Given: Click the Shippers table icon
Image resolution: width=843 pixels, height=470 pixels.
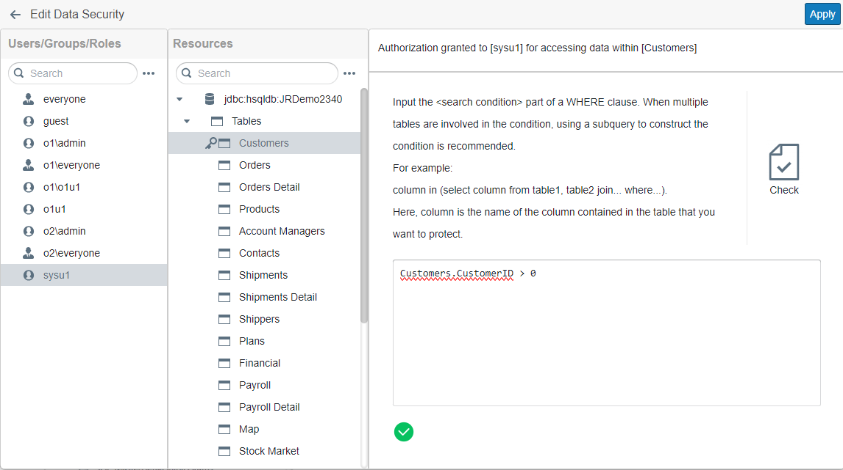Looking at the screenshot, I should point(224,319).
